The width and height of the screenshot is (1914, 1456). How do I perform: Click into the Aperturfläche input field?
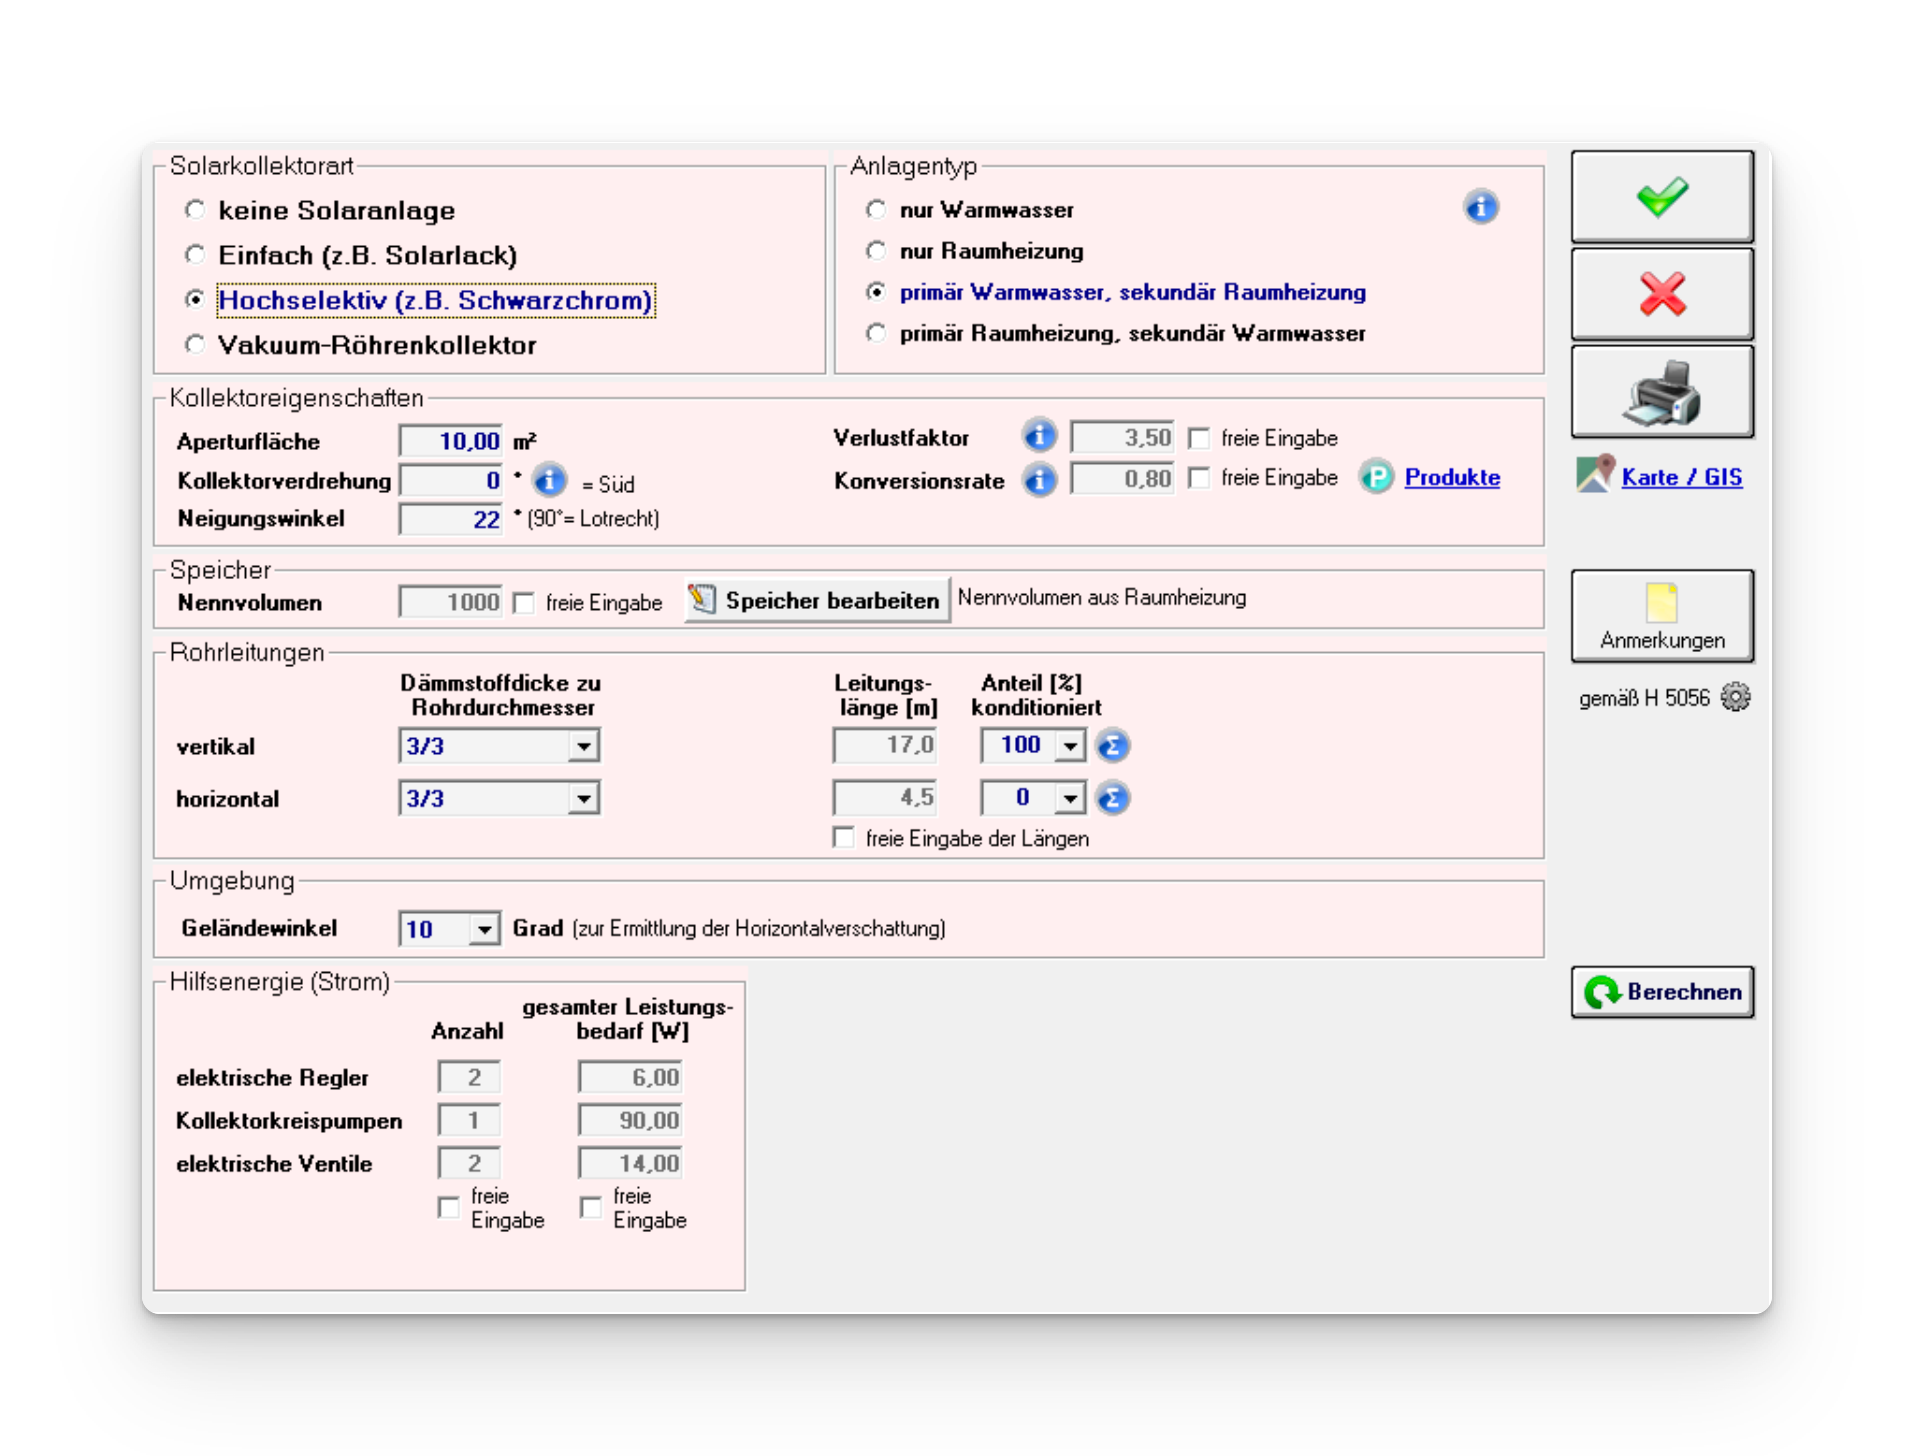coord(451,441)
